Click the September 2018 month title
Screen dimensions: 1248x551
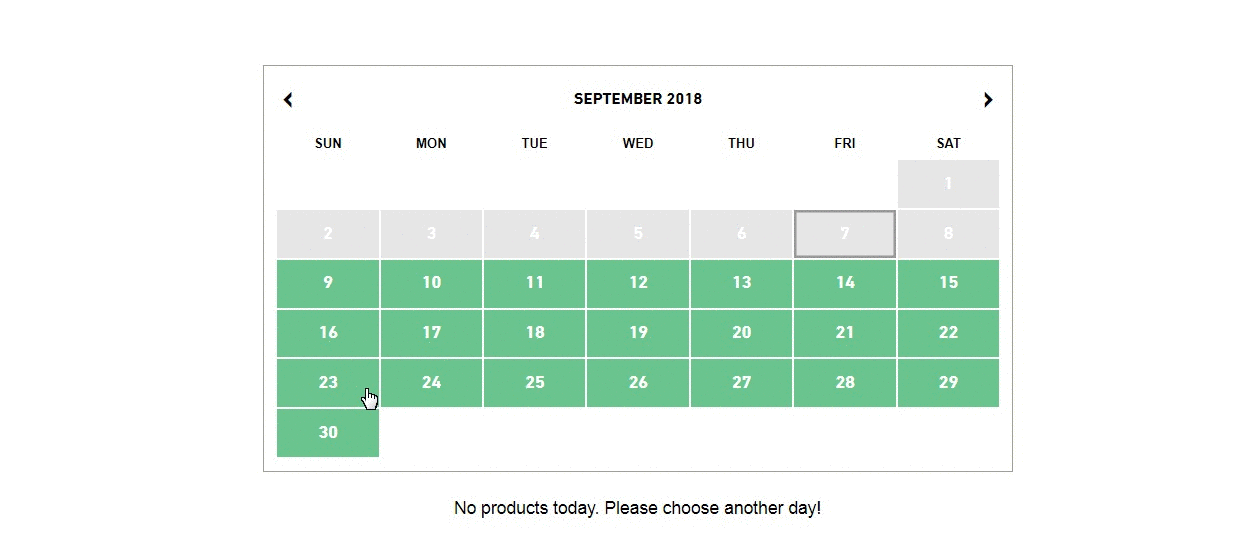pos(638,99)
